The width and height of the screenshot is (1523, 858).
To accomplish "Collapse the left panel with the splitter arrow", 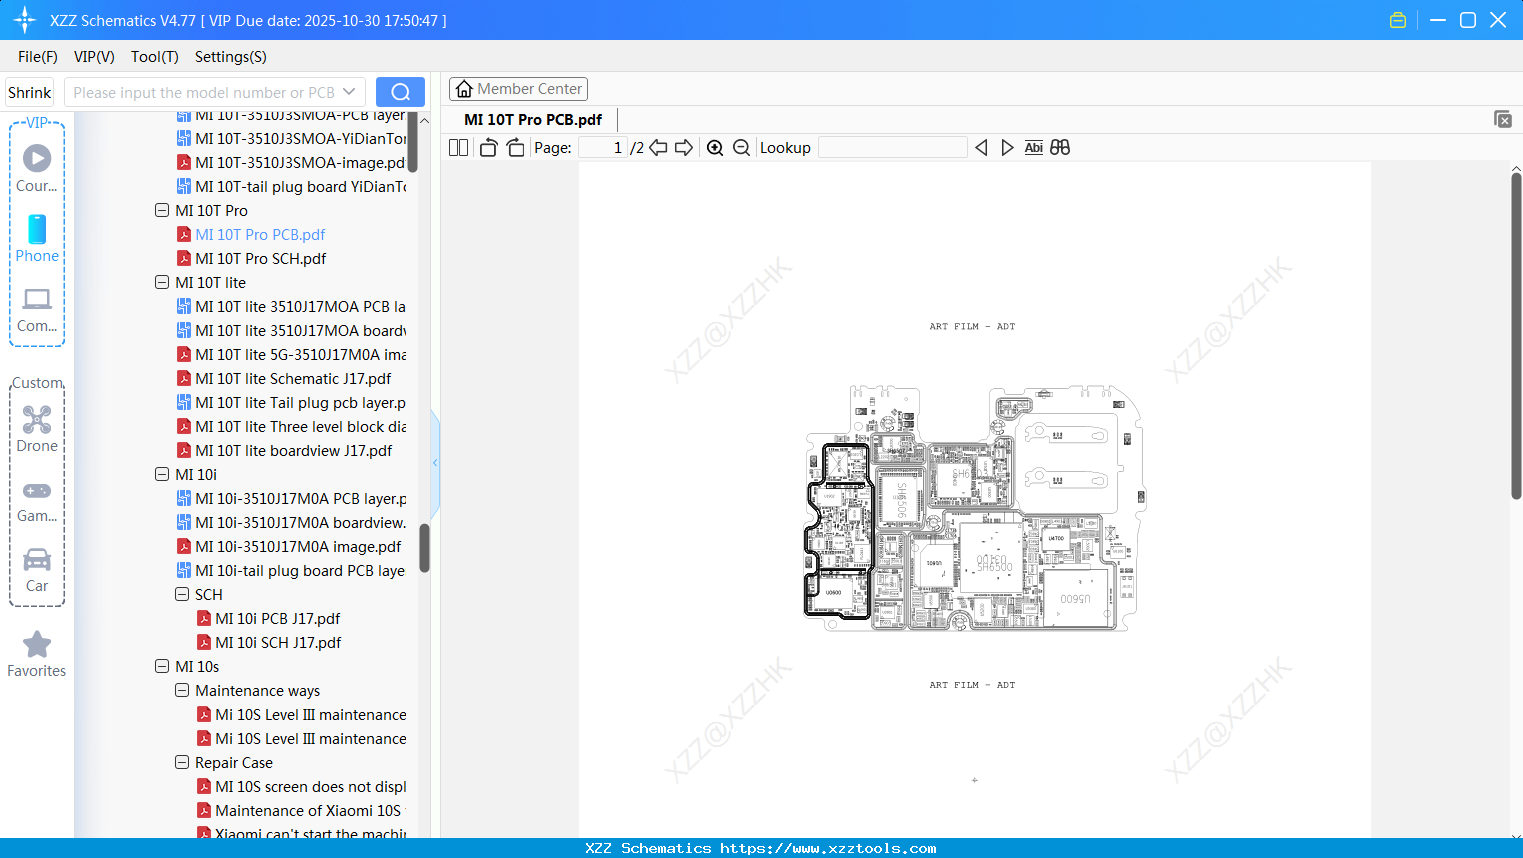I will point(435,462).
